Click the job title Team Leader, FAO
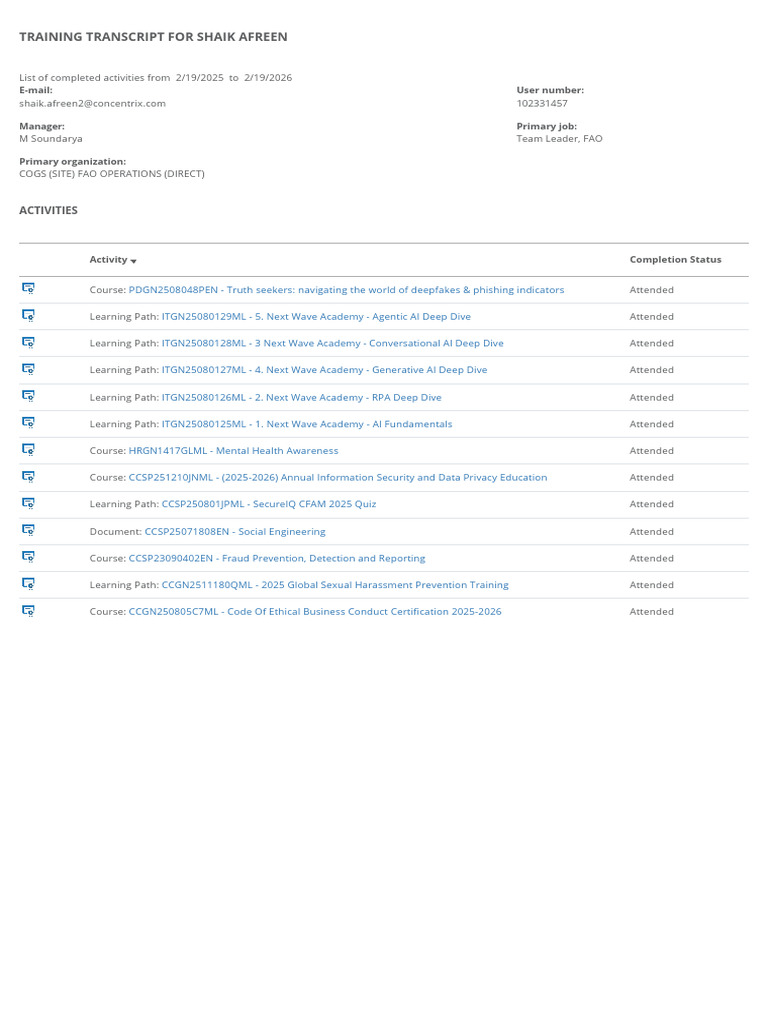768x1024 pixels. tap(560, 138)
